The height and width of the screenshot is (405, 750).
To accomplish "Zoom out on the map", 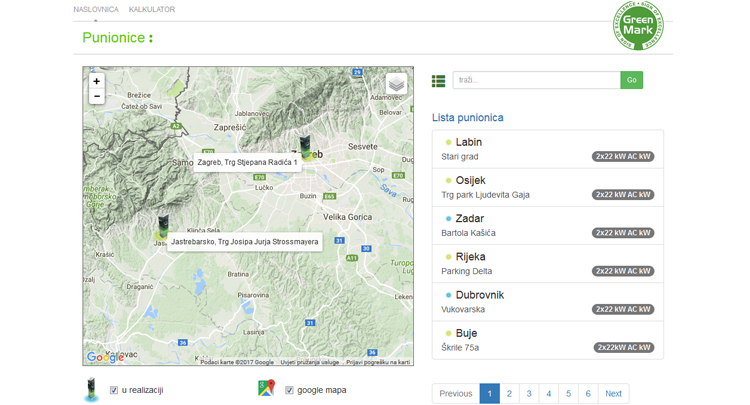I will (96, 97).
